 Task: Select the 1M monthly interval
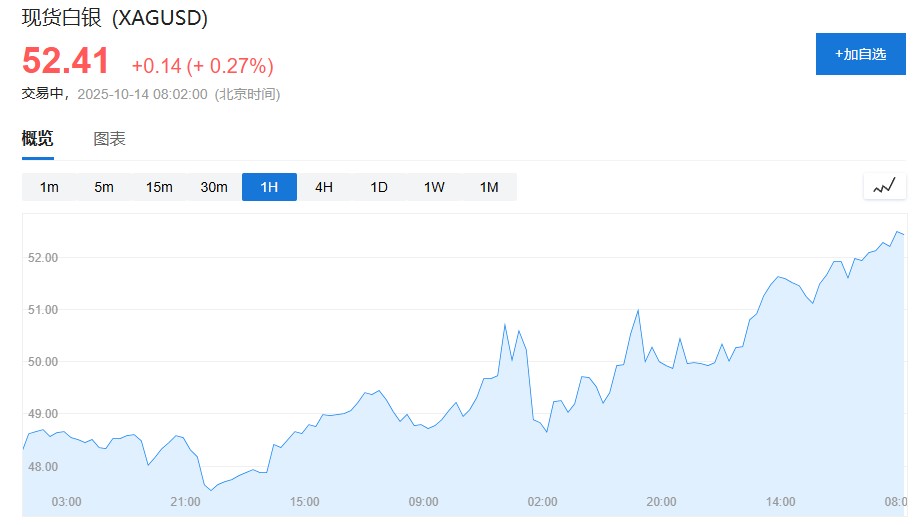point(489,187)
